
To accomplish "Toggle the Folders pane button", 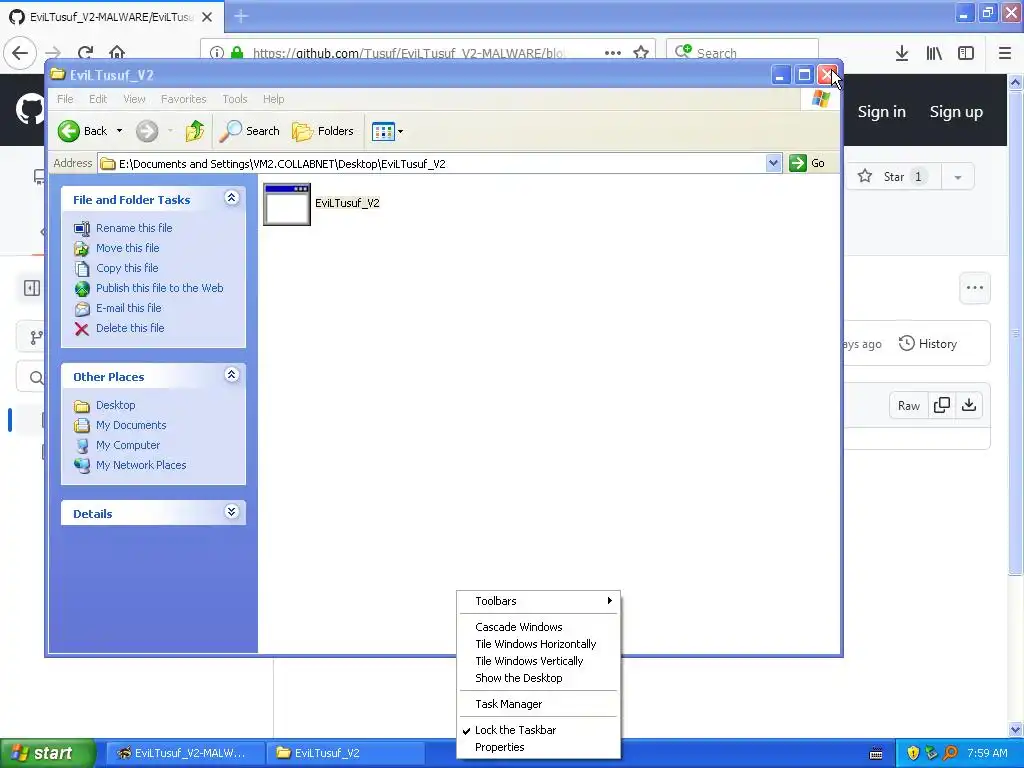I will coord(323,131).
